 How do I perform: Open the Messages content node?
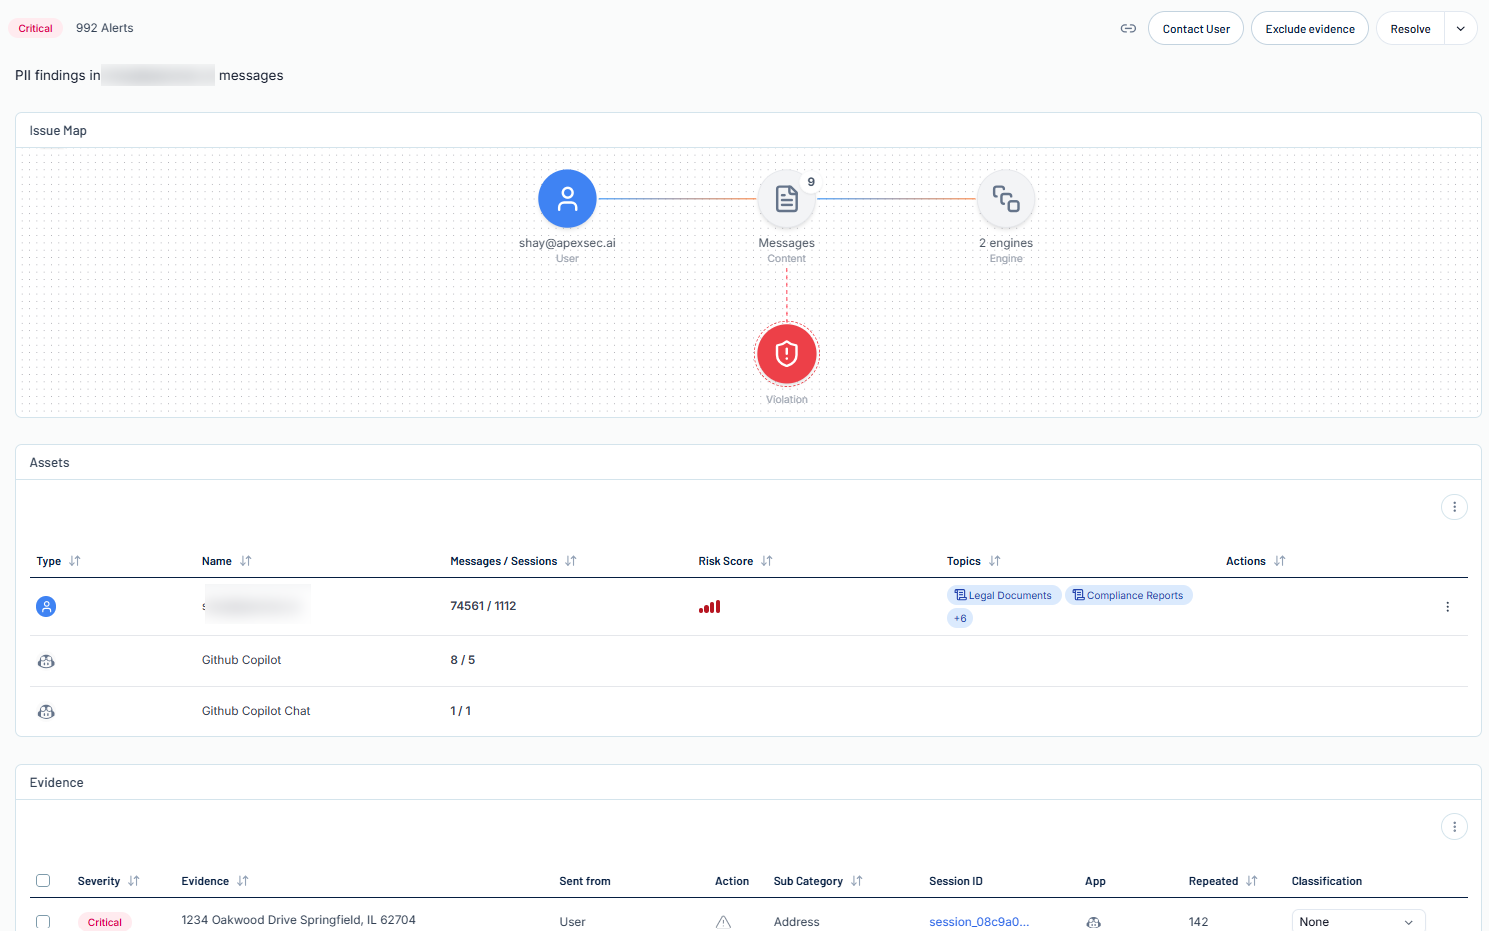(786, 199)
